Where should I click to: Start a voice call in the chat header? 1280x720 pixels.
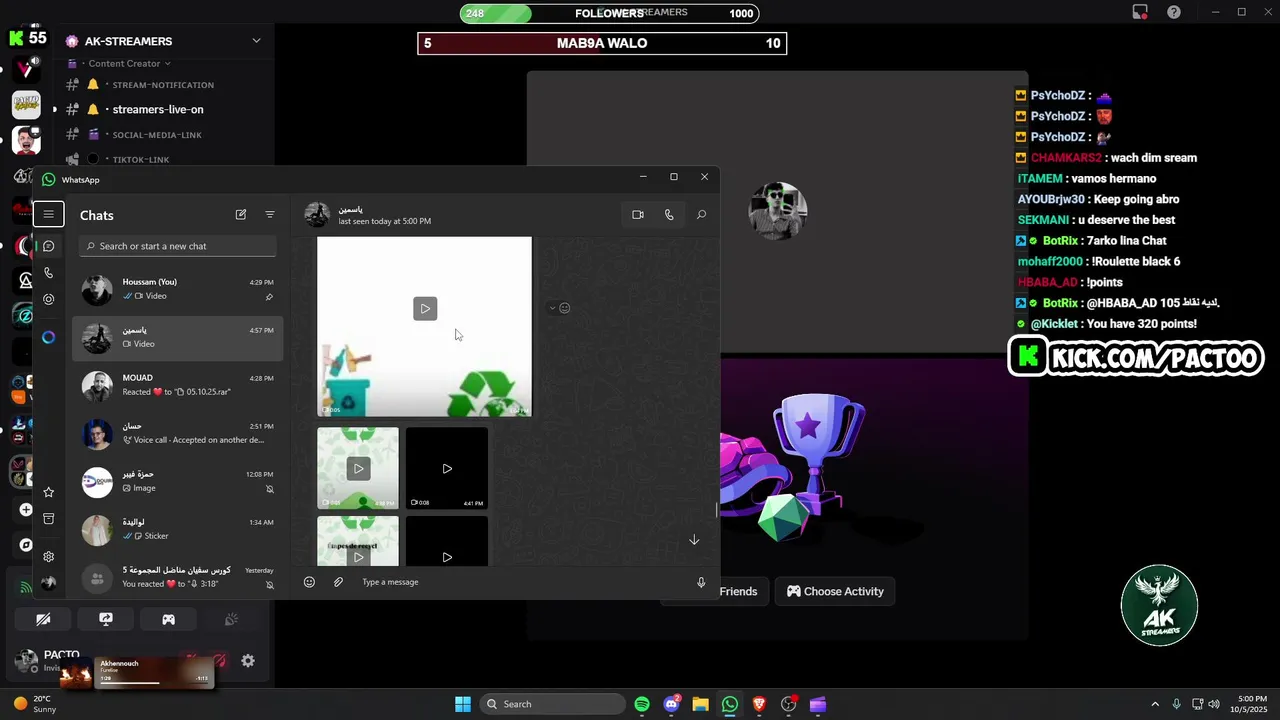pos(669,215)
